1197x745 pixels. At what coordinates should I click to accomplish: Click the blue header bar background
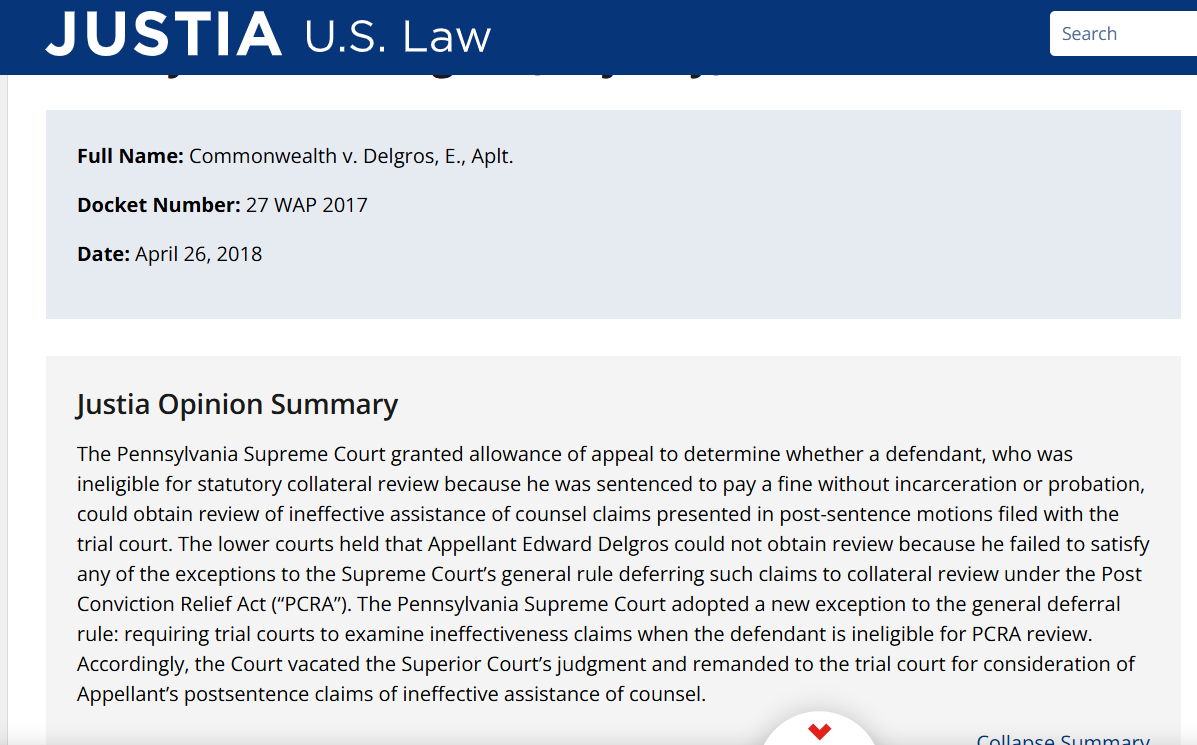tap(763, 37)
